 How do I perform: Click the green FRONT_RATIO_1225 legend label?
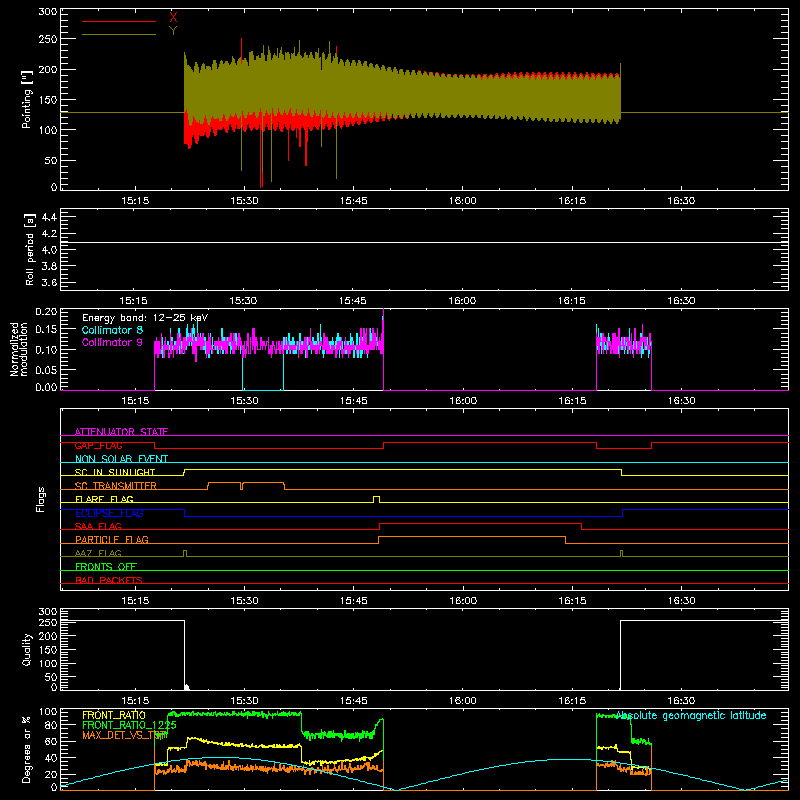(x=129, y=725)
